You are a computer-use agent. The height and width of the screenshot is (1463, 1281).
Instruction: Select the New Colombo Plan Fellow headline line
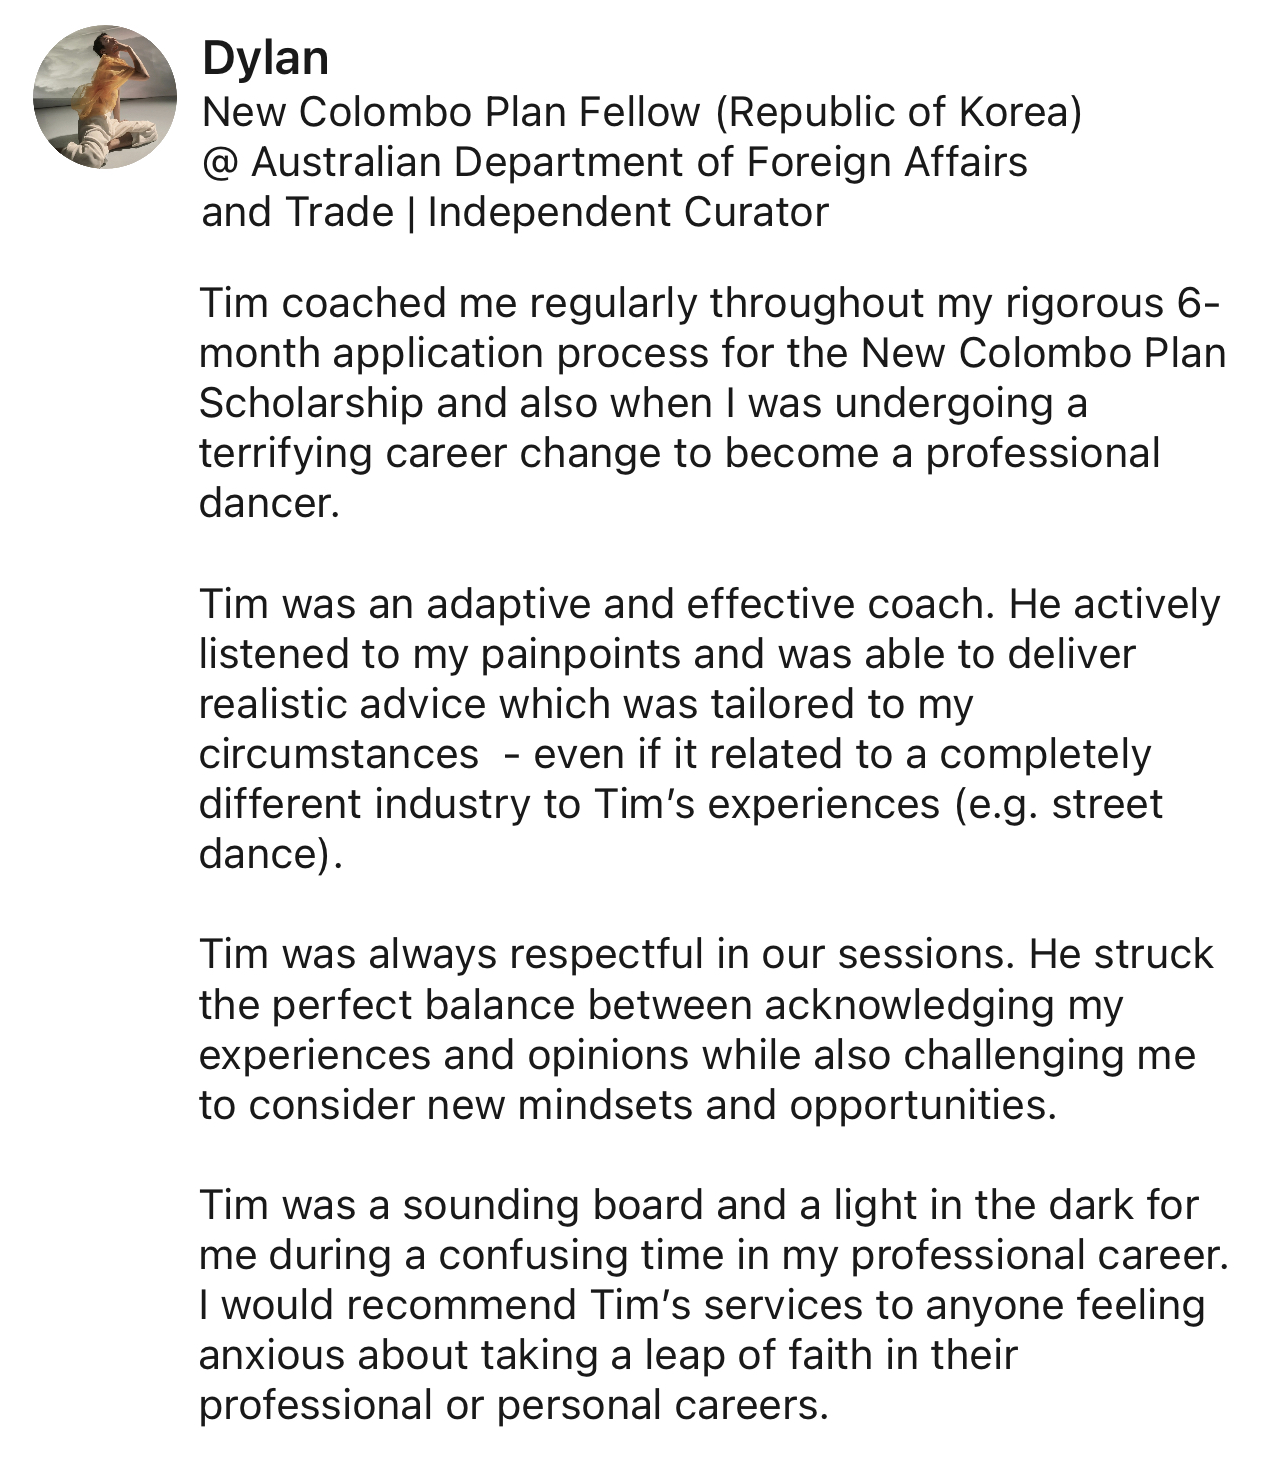[x=642, y=112]
